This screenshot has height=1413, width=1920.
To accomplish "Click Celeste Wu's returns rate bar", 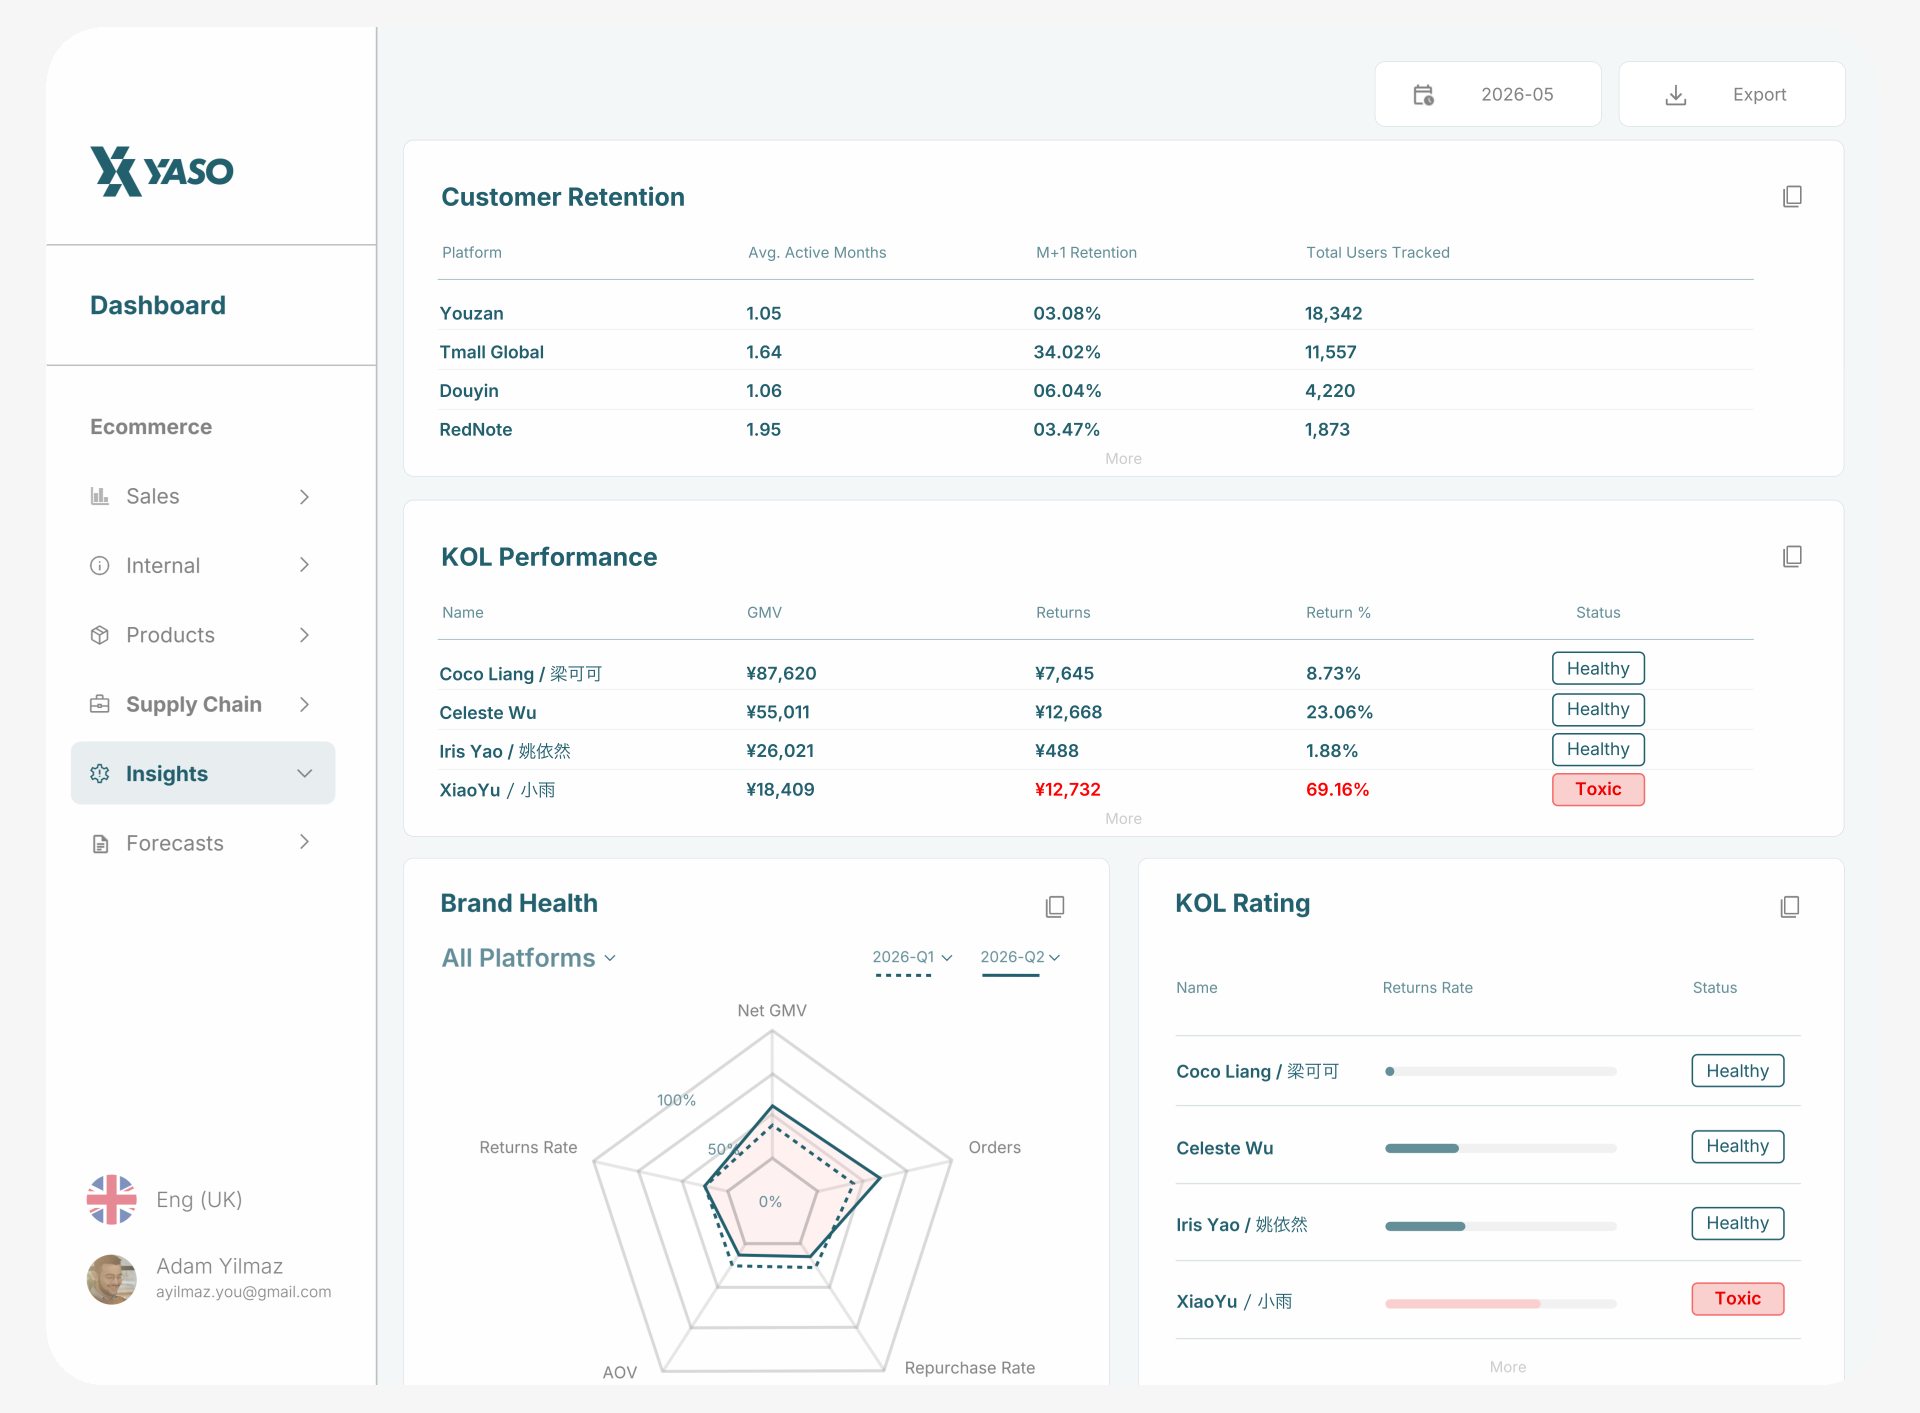I will click(1421, 1148).
